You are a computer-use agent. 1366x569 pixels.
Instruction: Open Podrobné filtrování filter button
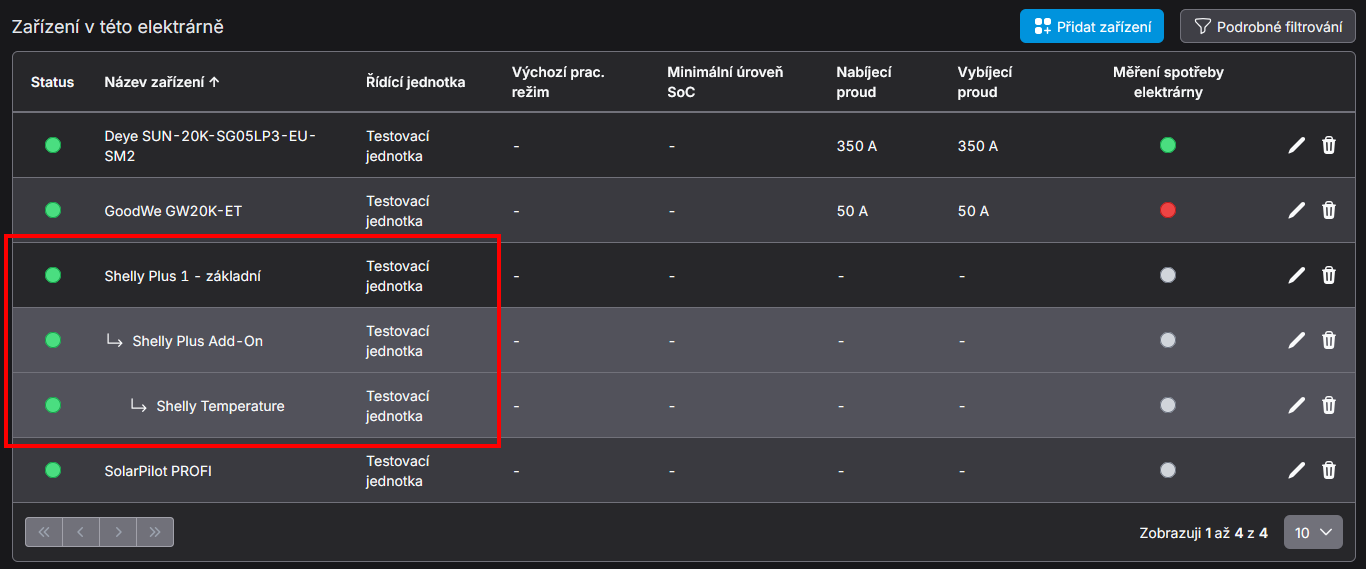[x=1267, y=27]
